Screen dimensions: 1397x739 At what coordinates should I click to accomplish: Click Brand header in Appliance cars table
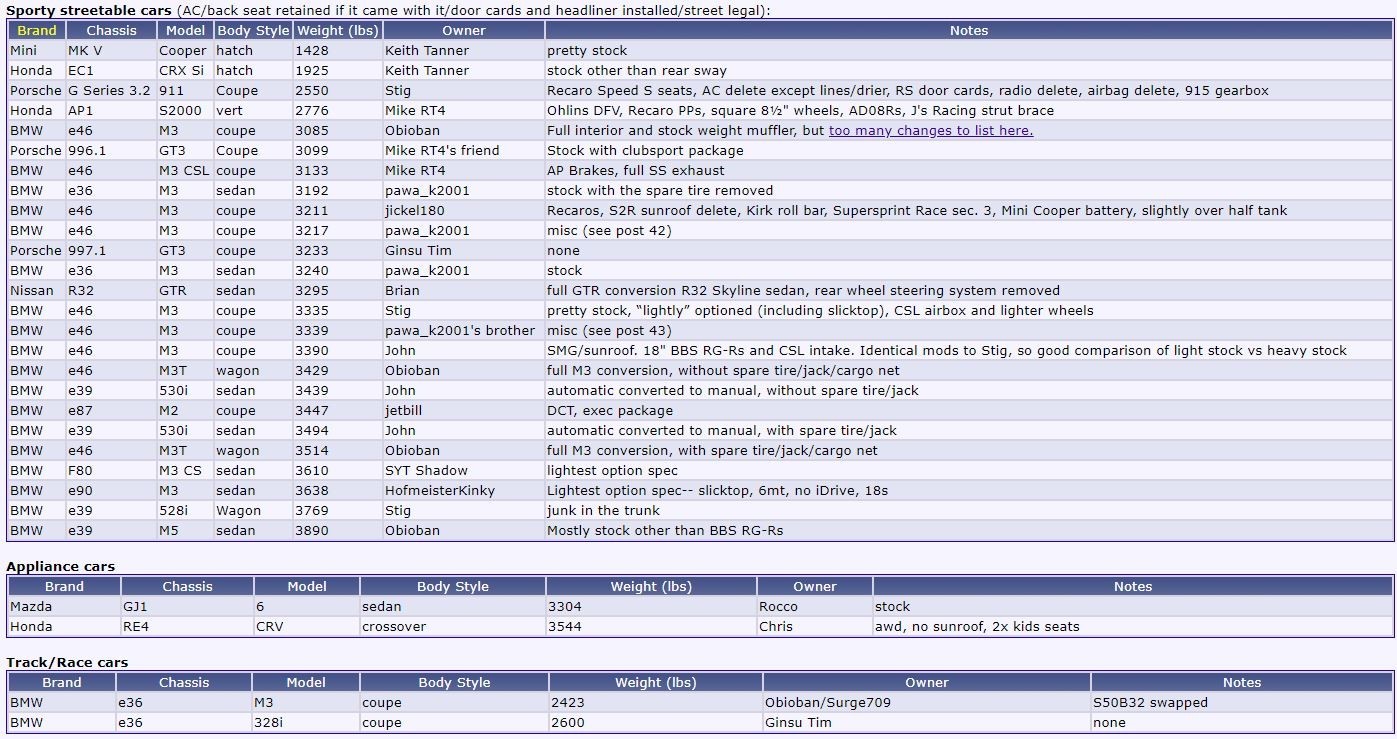pos(64,587)
